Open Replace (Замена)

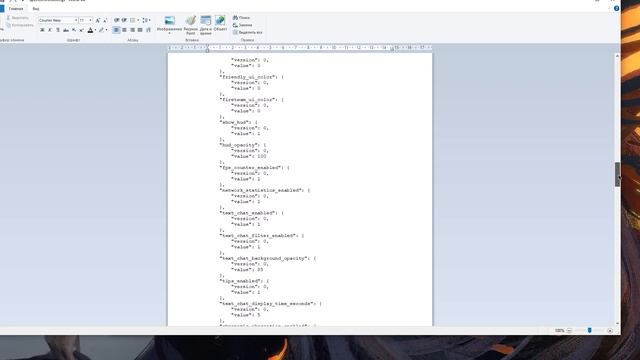(242, 25)
